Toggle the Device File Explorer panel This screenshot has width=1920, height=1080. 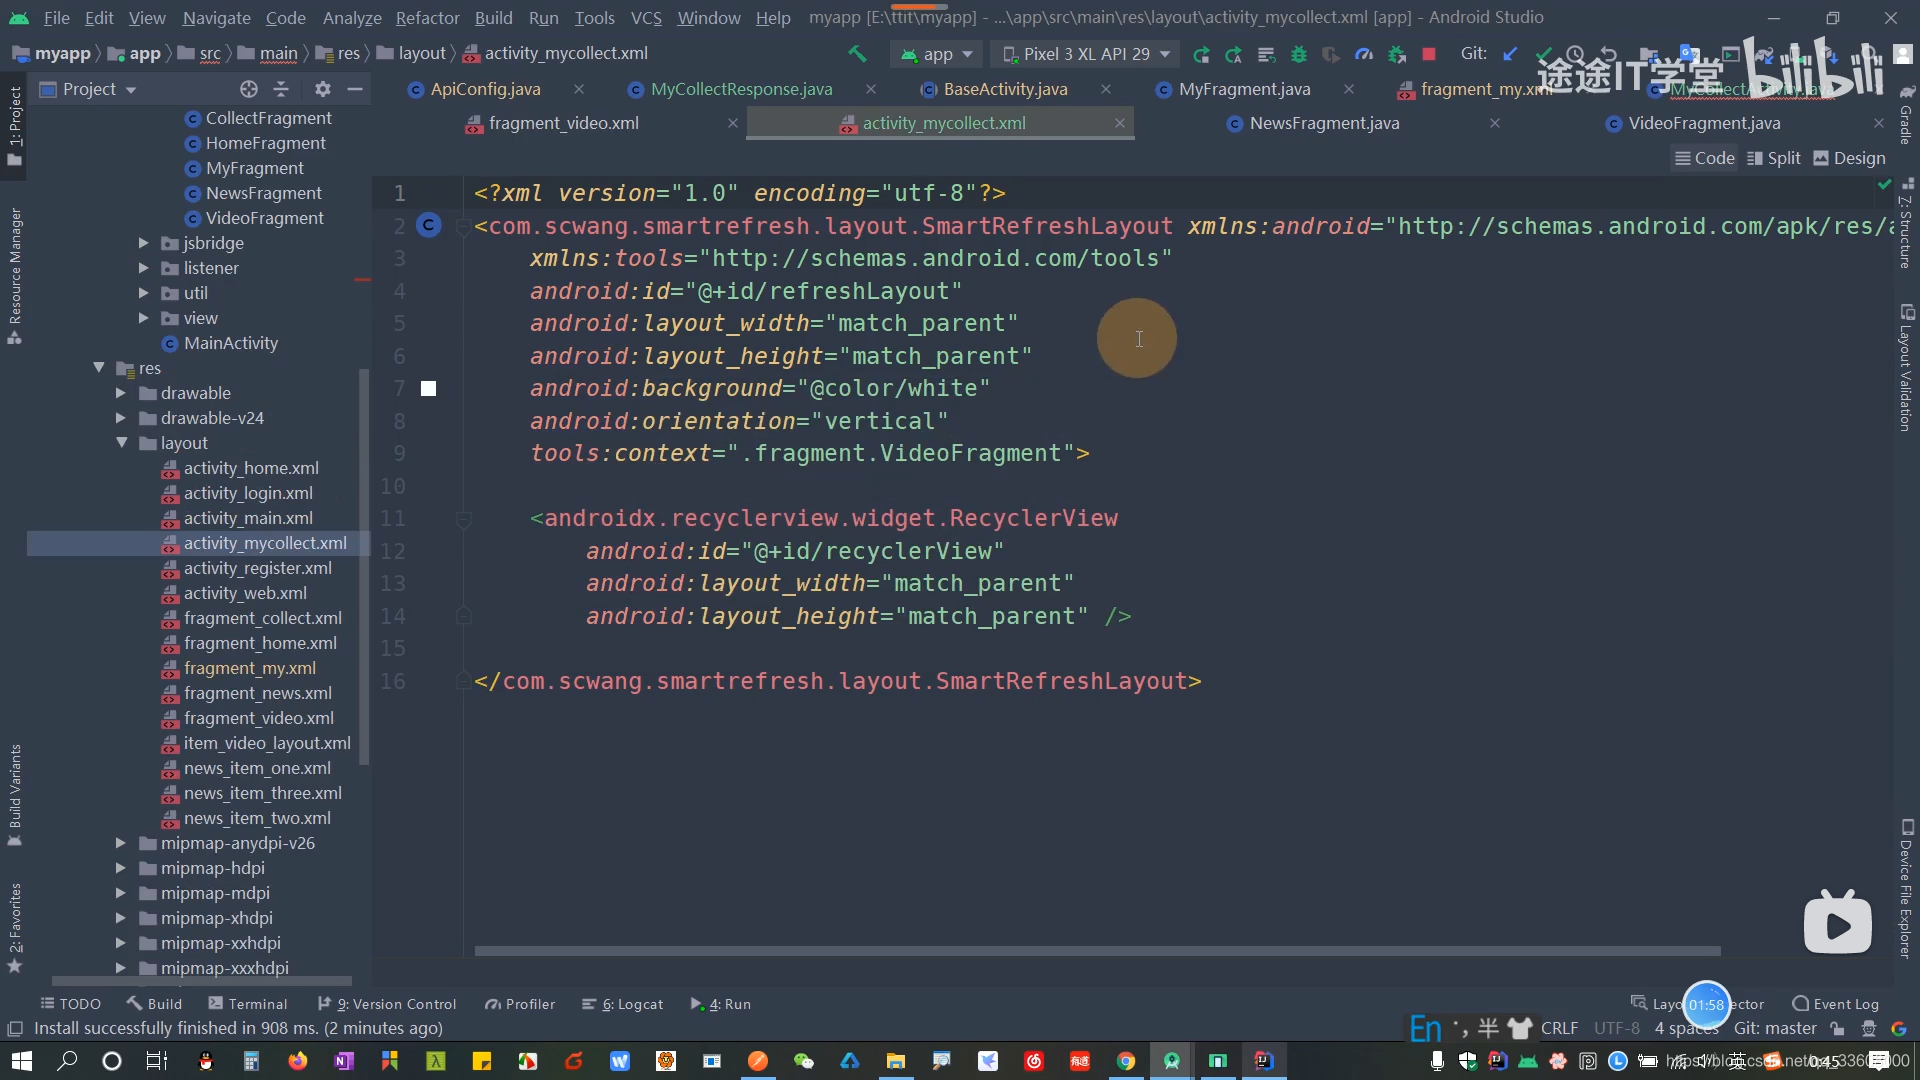1906,888
